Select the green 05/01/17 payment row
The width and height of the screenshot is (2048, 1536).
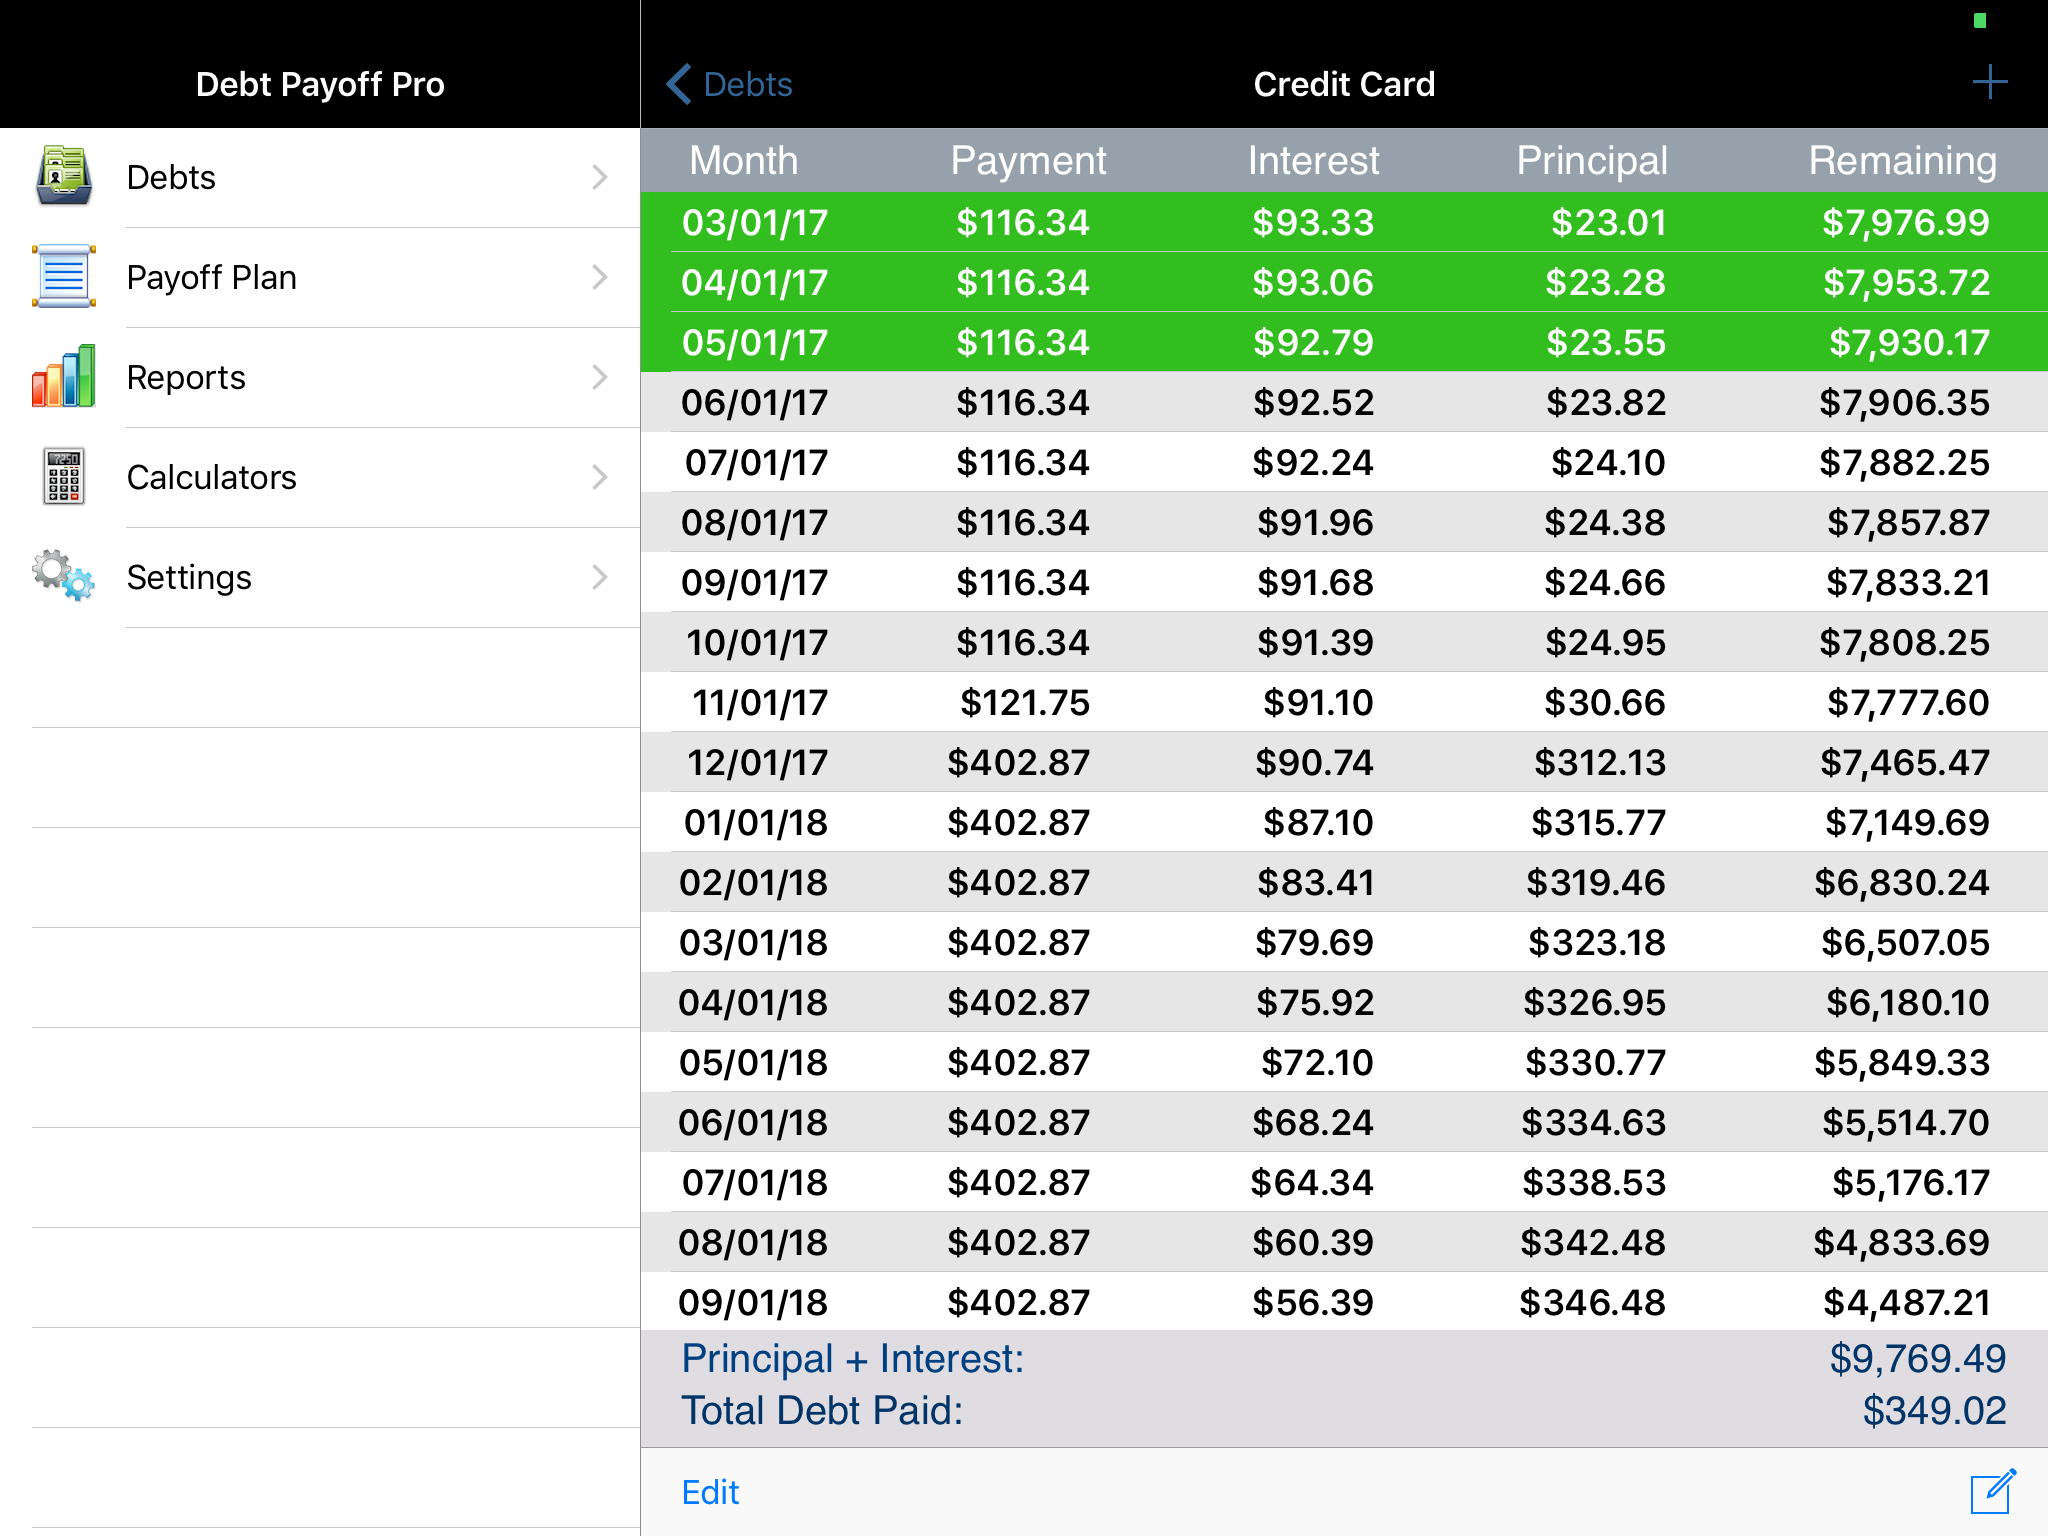pos(1343,342)
